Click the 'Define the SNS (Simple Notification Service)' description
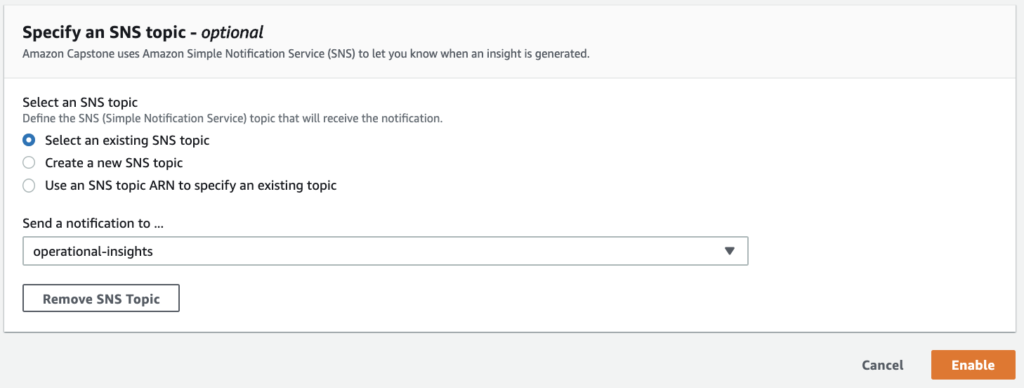Image resolution: width=1024 pixels, height=388 pixels. pyautogui.click(x=232, y=119)
